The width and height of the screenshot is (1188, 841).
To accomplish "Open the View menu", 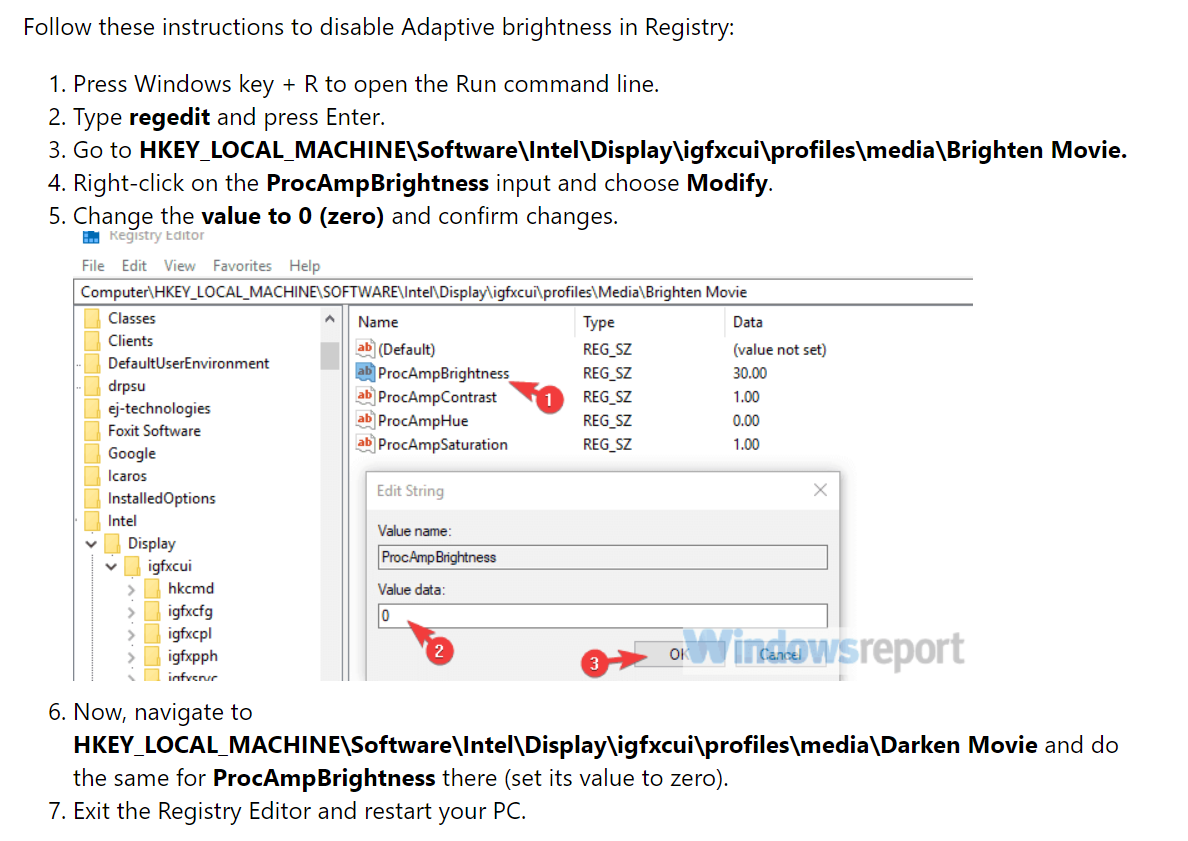I will [180, 266].
